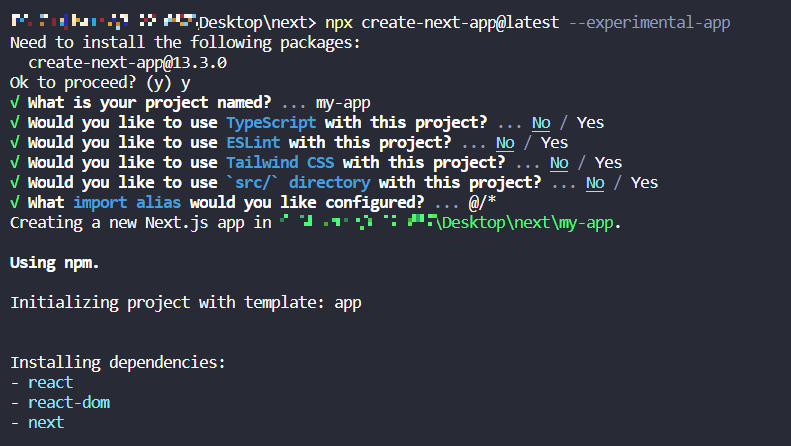This screenshot has width=791, height=446.
Task: Click 'Need to install the following packages:' line
Action: pos(185,42)
